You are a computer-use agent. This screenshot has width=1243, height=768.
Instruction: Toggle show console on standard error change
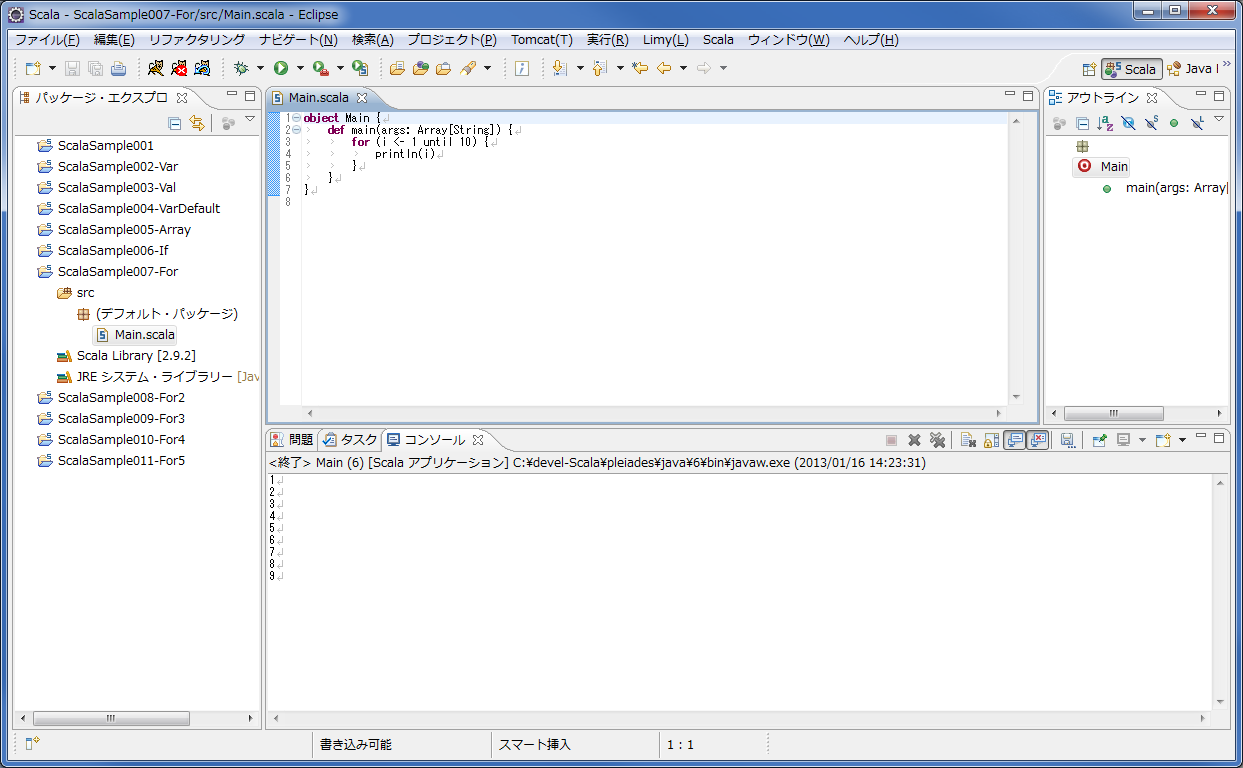(x=1037, y=440)
